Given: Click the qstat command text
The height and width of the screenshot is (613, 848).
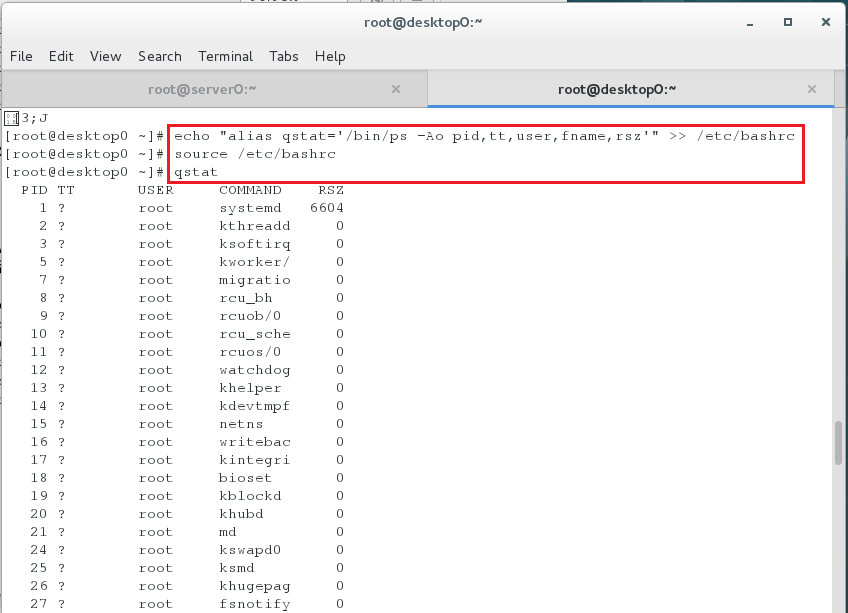Looking at the screenshot, I should (196, 172).
